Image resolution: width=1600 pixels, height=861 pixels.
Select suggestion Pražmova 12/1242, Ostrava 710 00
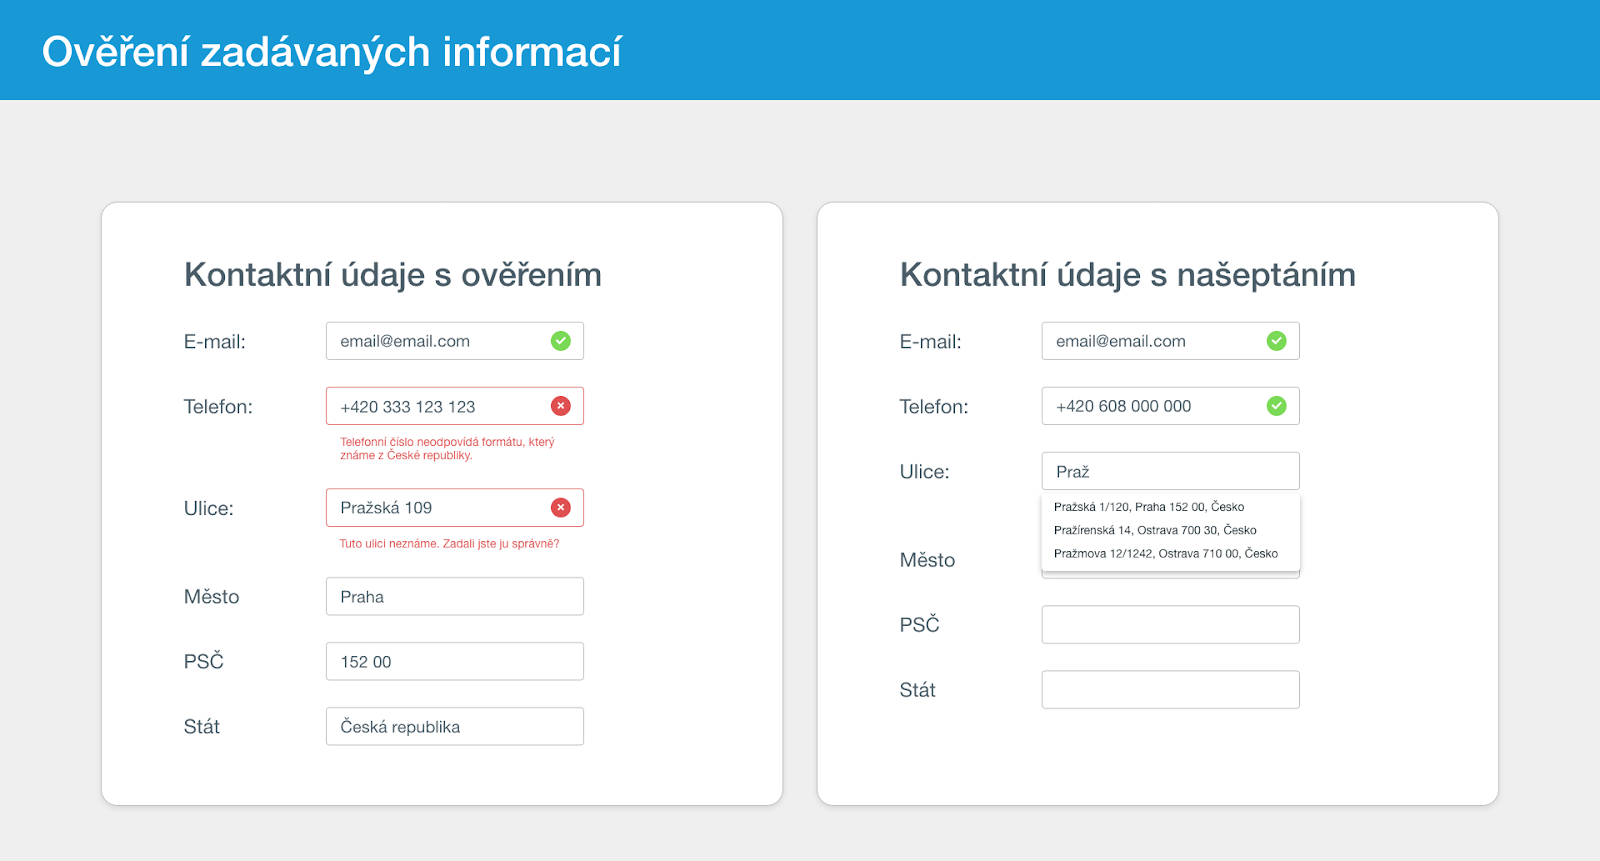coord(1171,553)
